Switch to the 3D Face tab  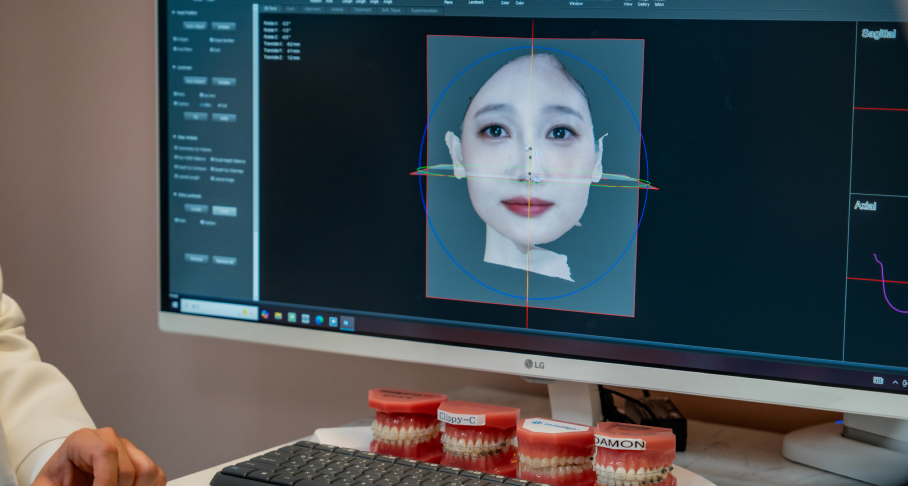point(270,8)
